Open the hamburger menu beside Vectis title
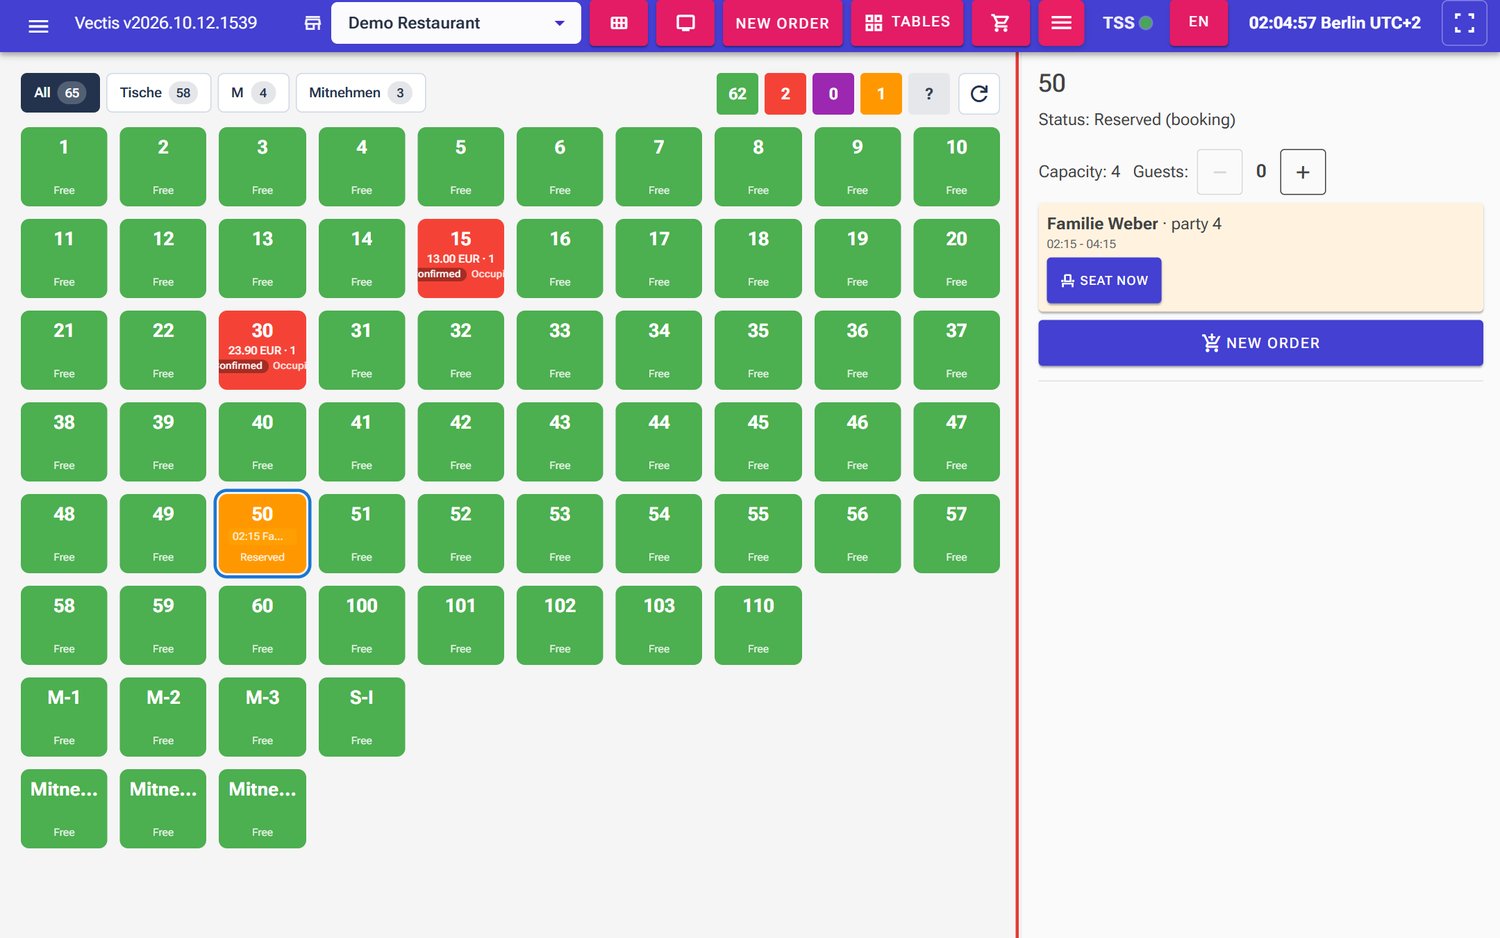The height and width of the screenshot is (938, 1500). coord(38,24)
